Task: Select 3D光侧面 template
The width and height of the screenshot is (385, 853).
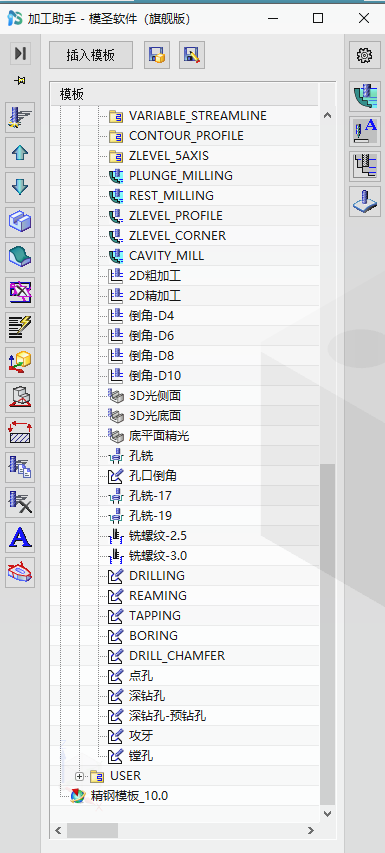Action: 155,395
